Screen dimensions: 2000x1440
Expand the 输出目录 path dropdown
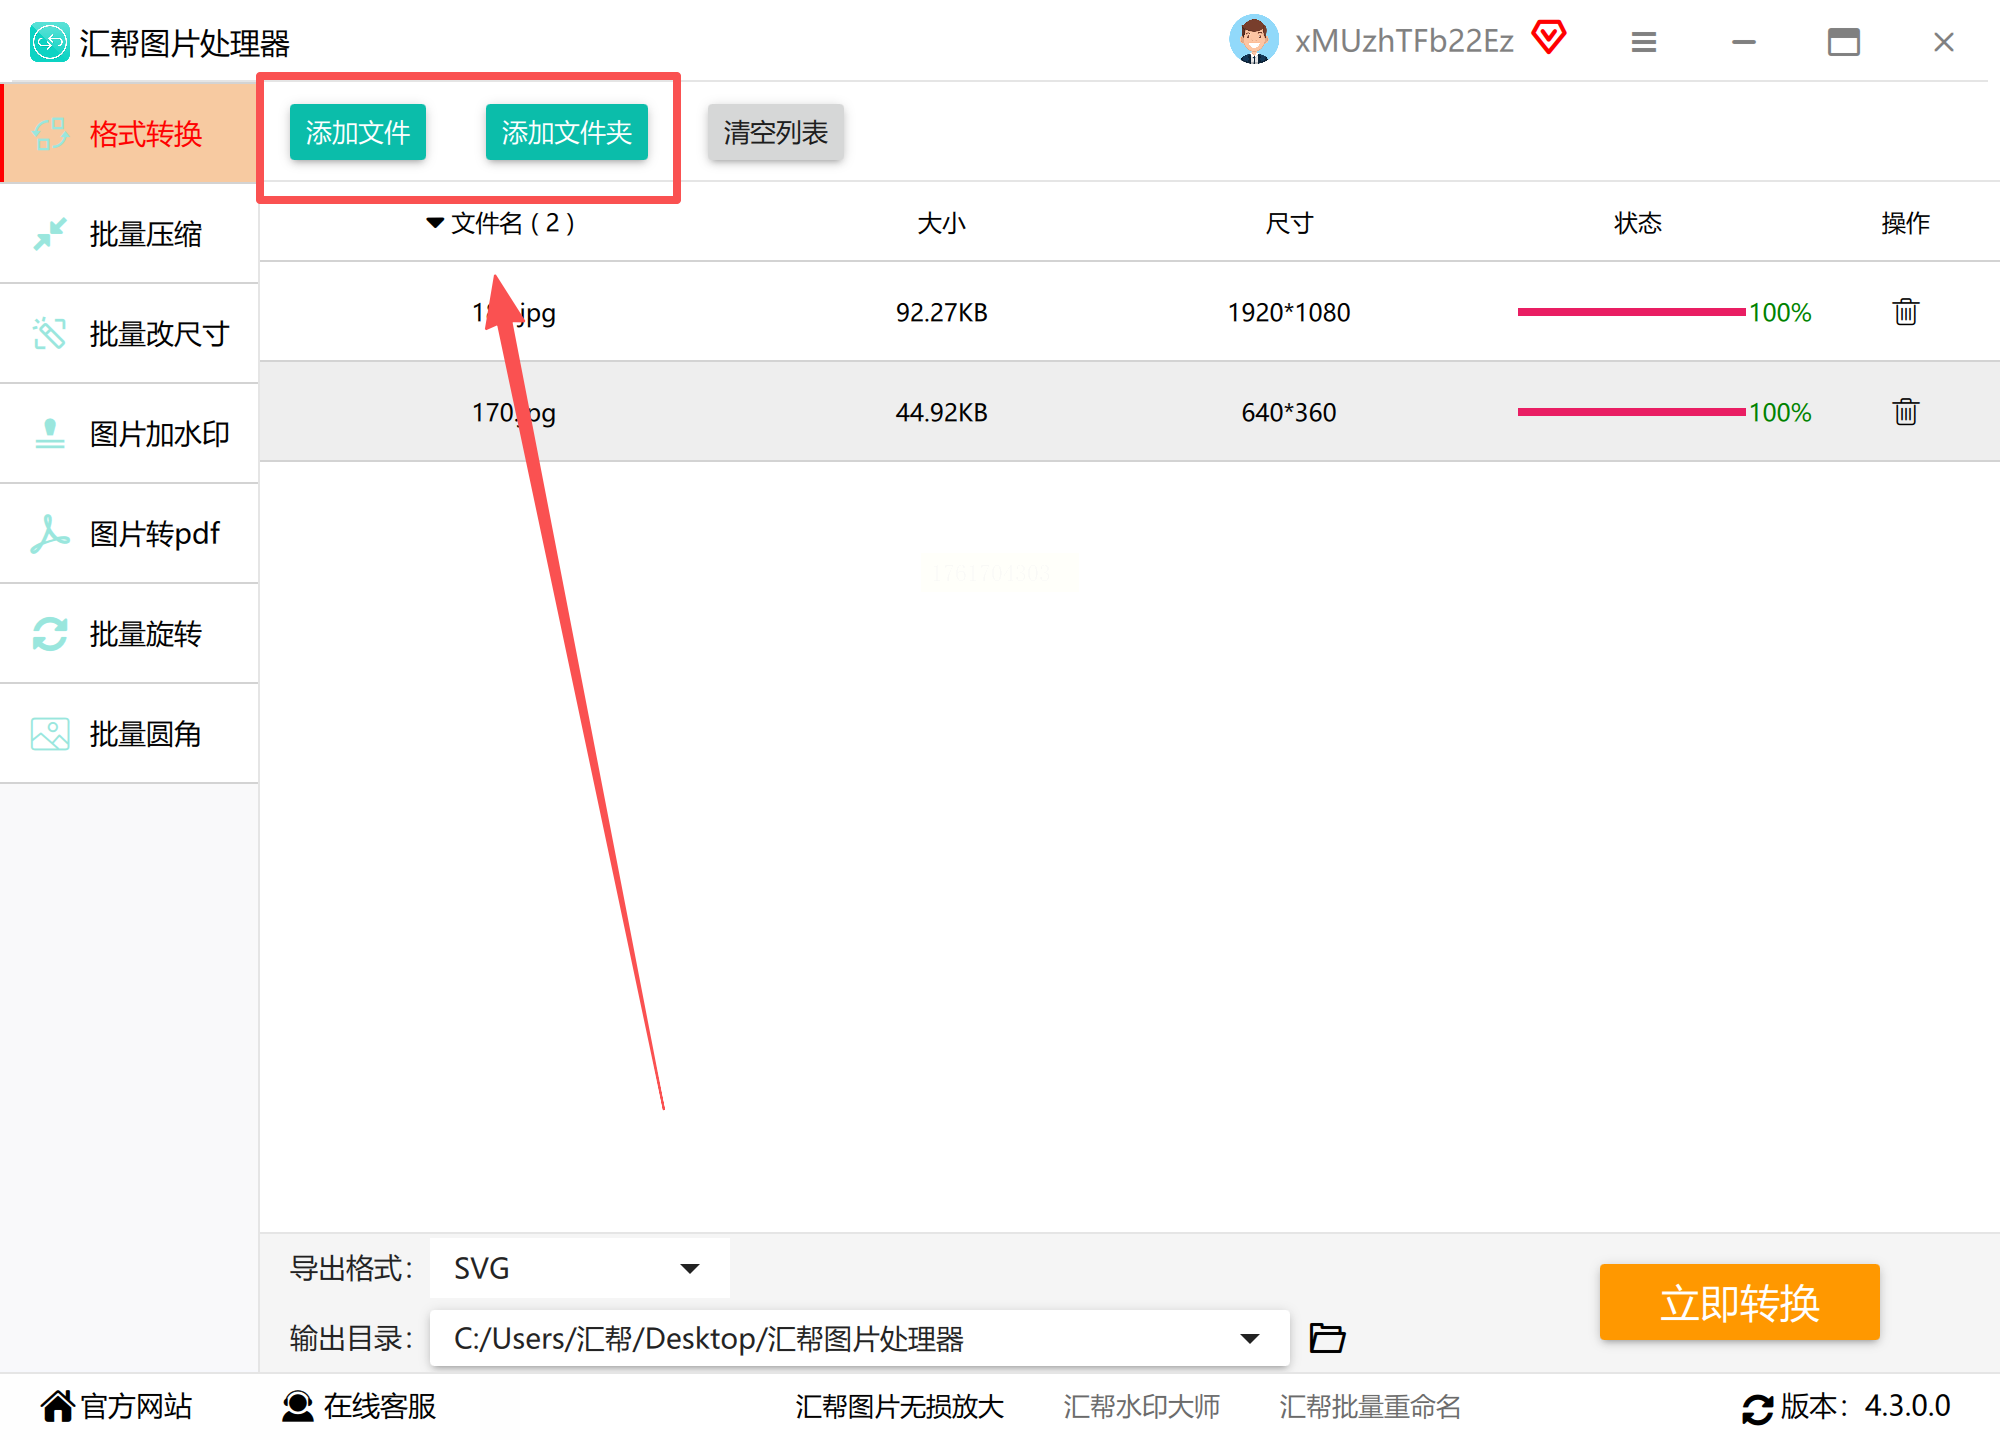tap(1249, 1338)
